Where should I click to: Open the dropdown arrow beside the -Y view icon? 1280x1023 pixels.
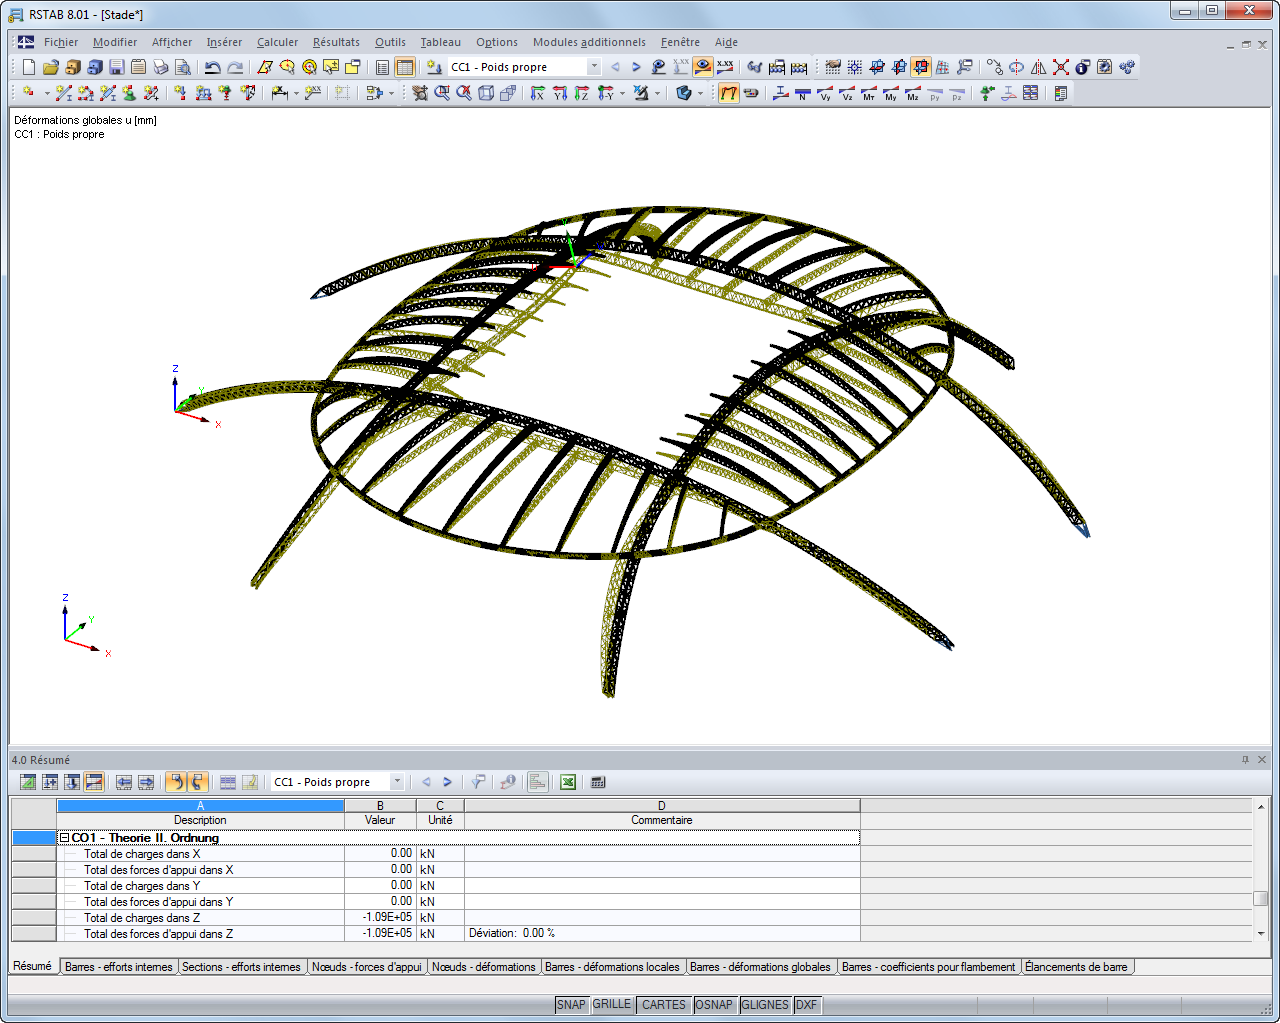pos(622,94)
